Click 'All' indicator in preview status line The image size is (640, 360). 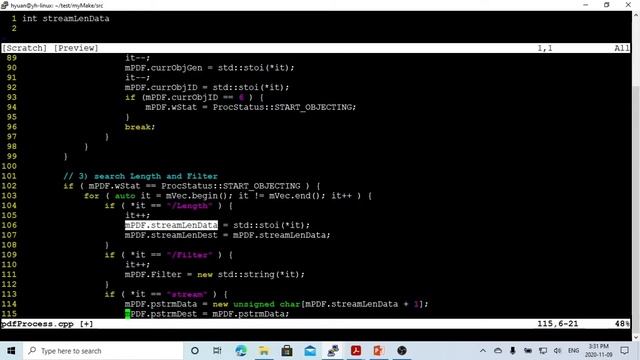coord(622,48)
